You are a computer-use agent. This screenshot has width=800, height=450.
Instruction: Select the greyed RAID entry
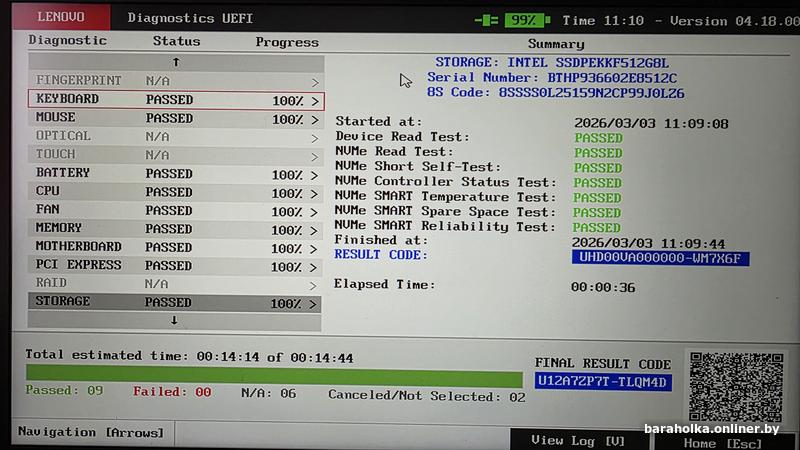pos(175,284)
